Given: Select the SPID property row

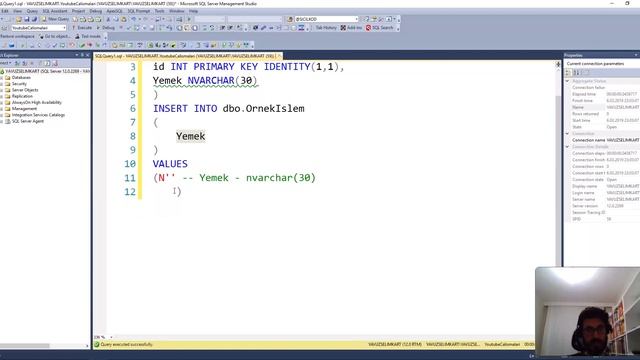Looking at the screenshot, I should 605,219.
